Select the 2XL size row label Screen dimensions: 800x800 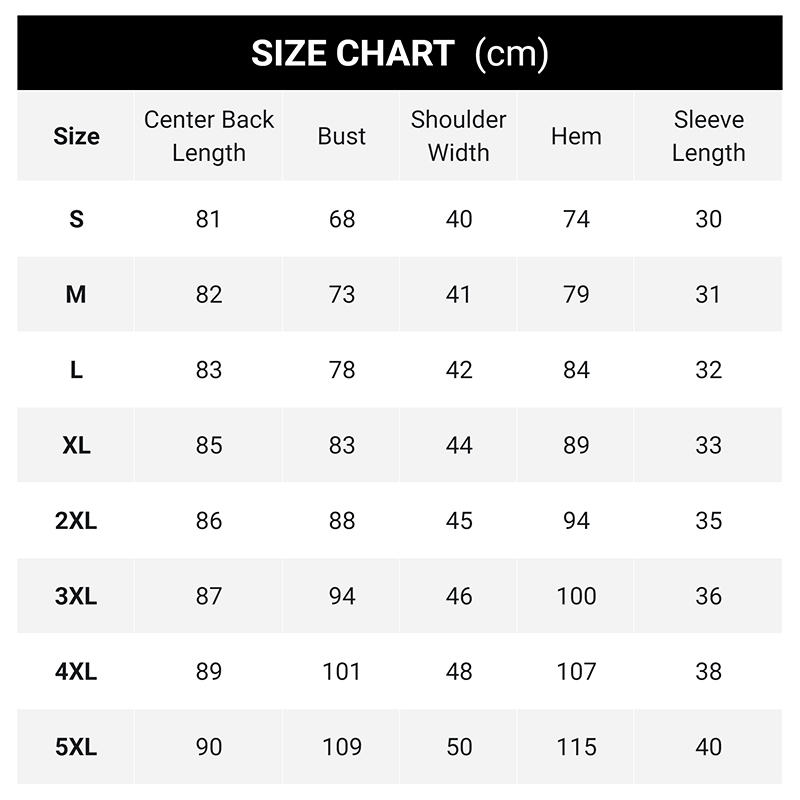[x=76, y=521]
